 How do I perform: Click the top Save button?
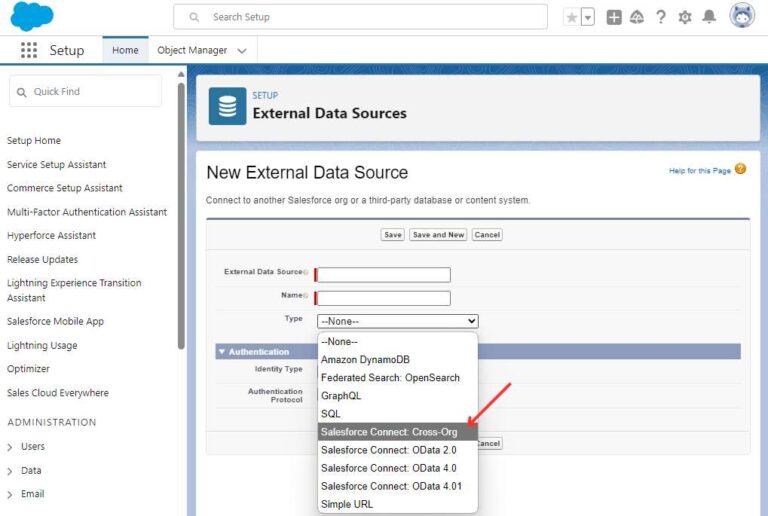coord(392,235)
